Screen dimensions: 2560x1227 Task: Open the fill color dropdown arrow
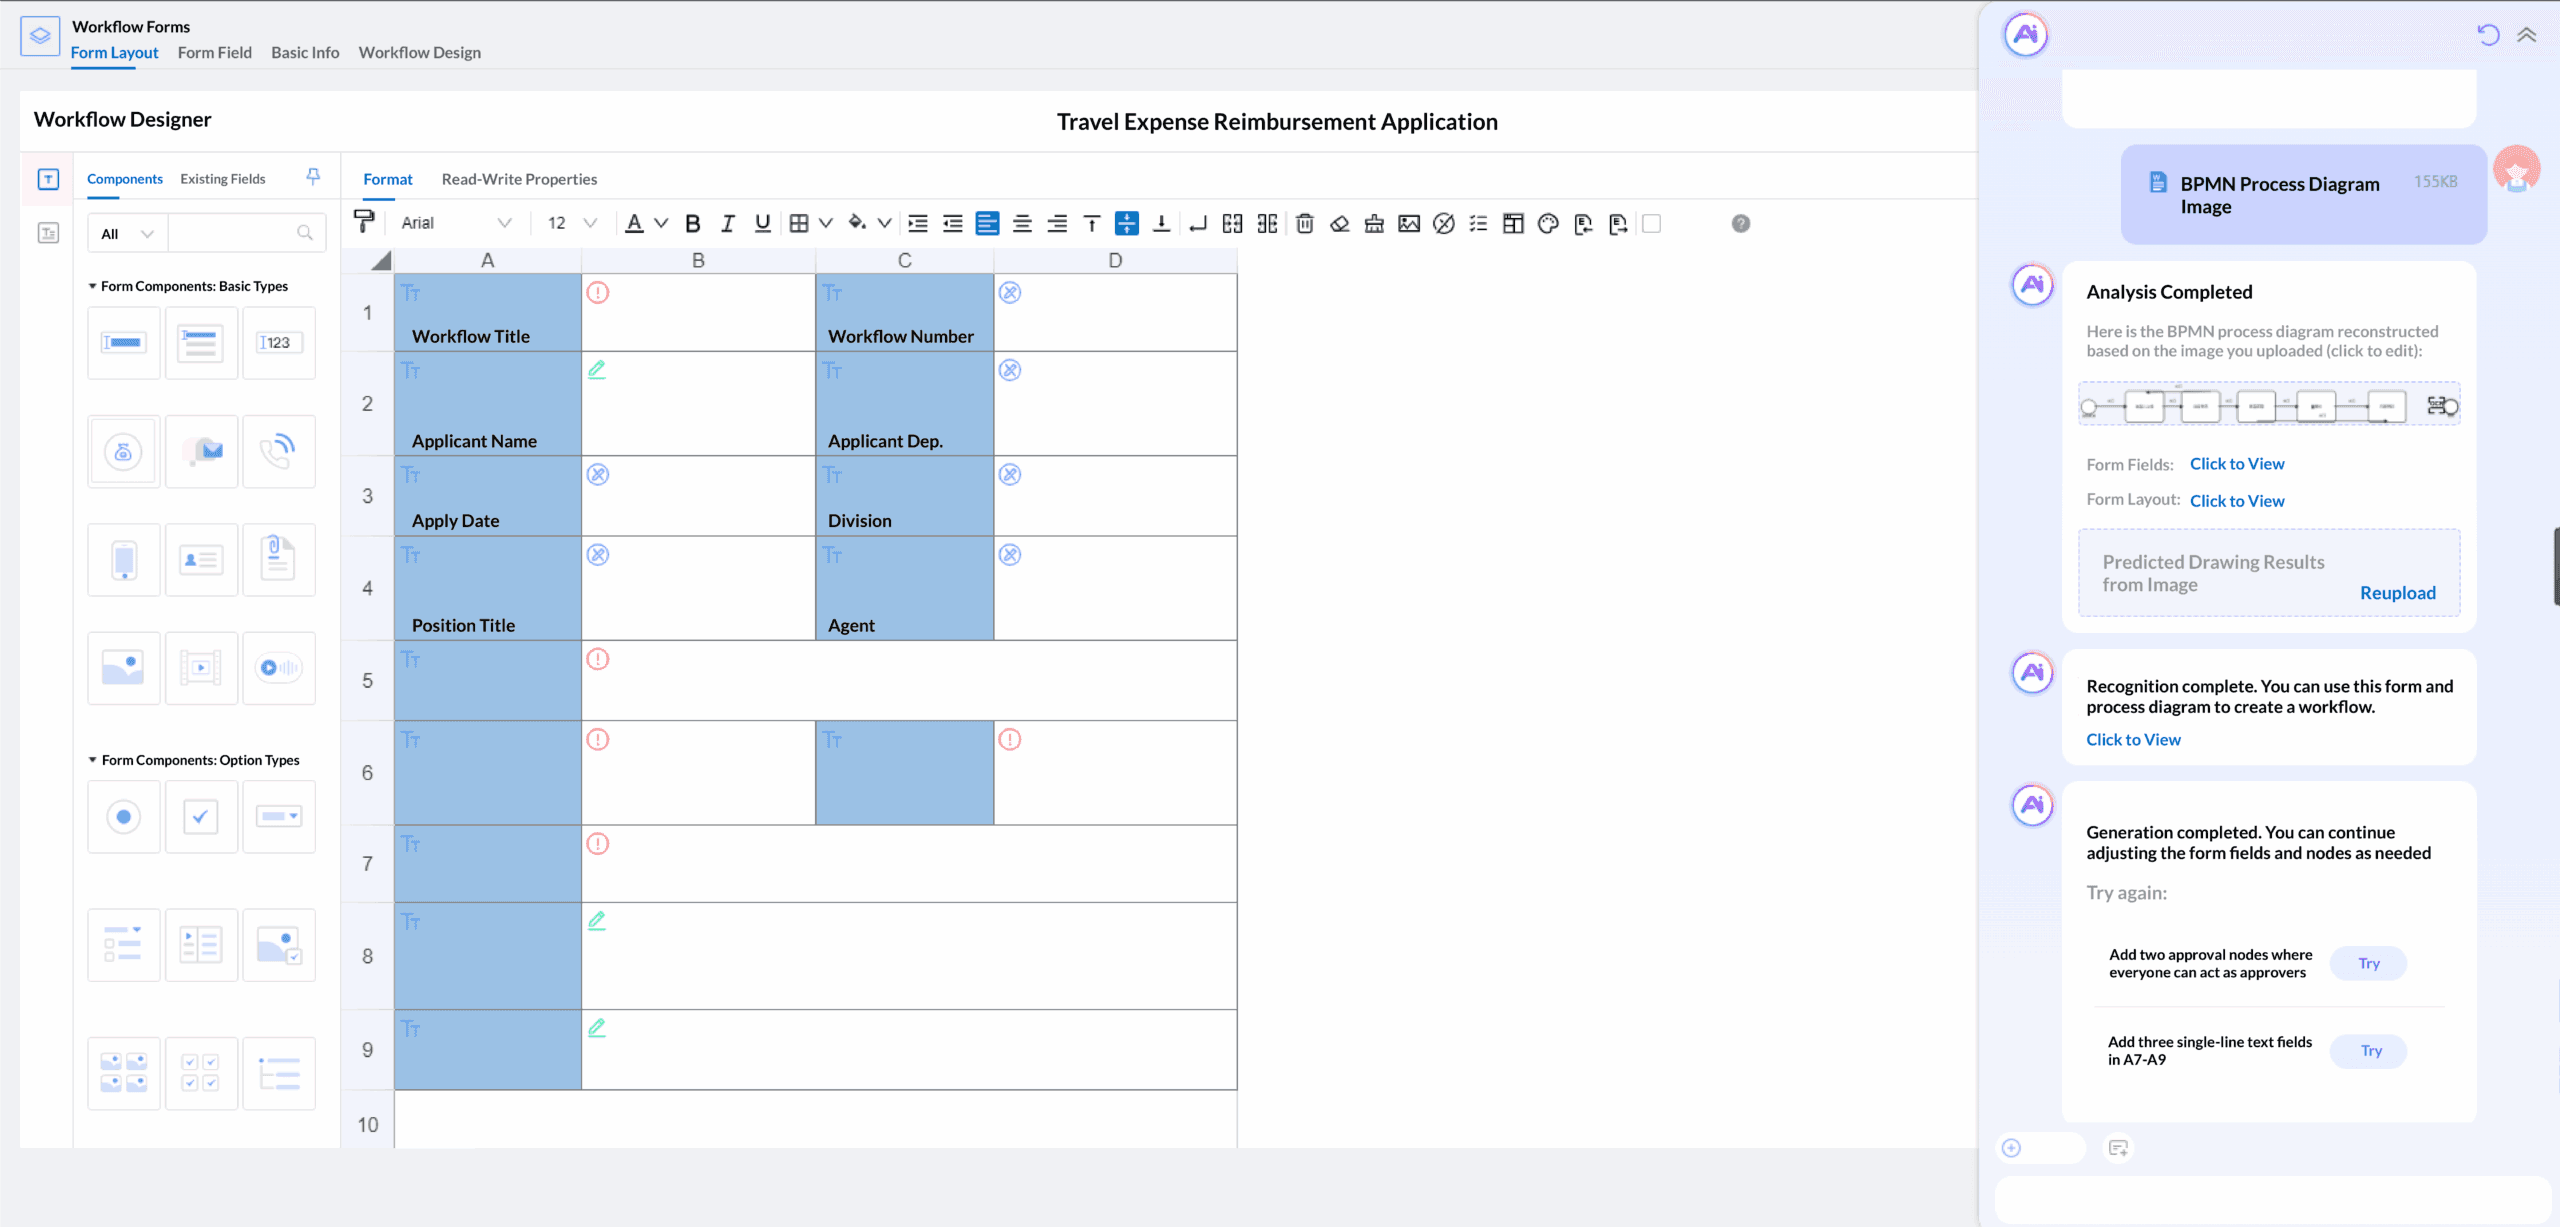(x=884, y=223)
